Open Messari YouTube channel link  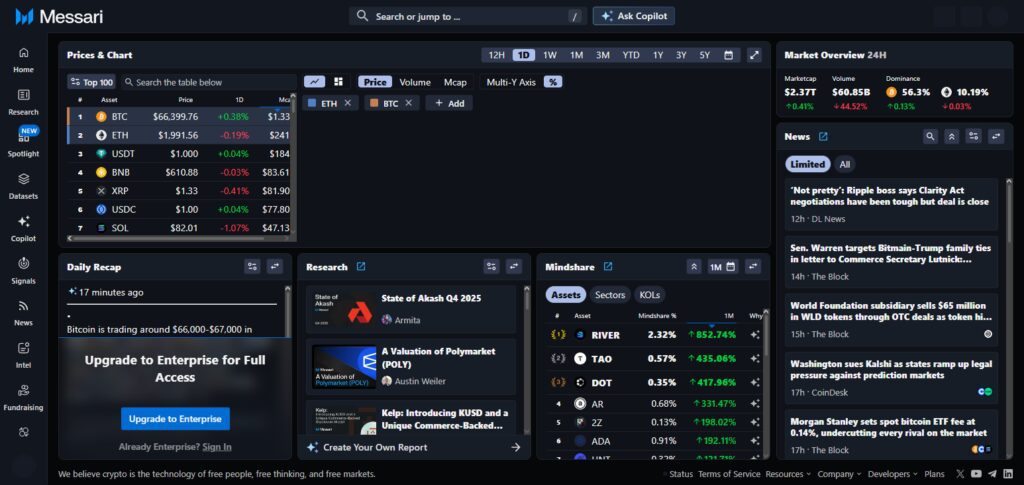pyautogui.click(x=976, y=474)
